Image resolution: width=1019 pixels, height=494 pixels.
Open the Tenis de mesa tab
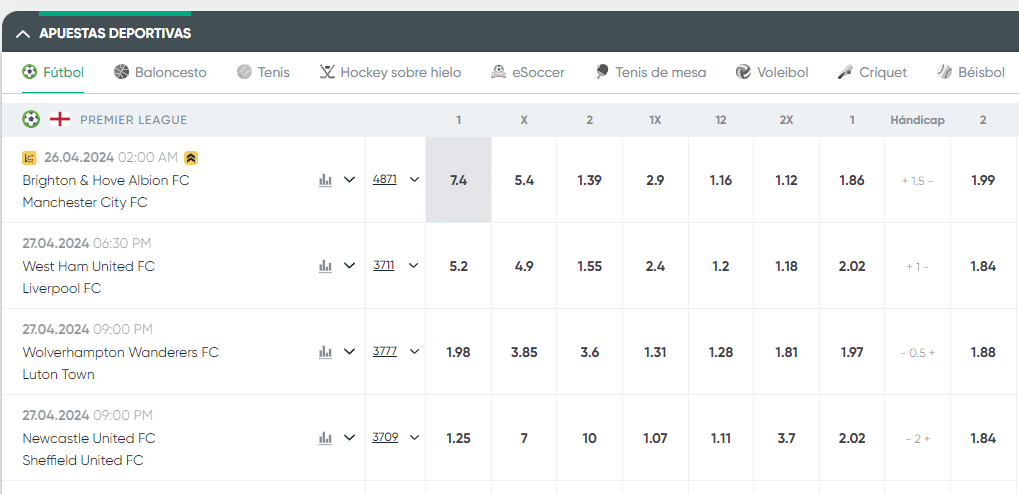pos(651,72)
